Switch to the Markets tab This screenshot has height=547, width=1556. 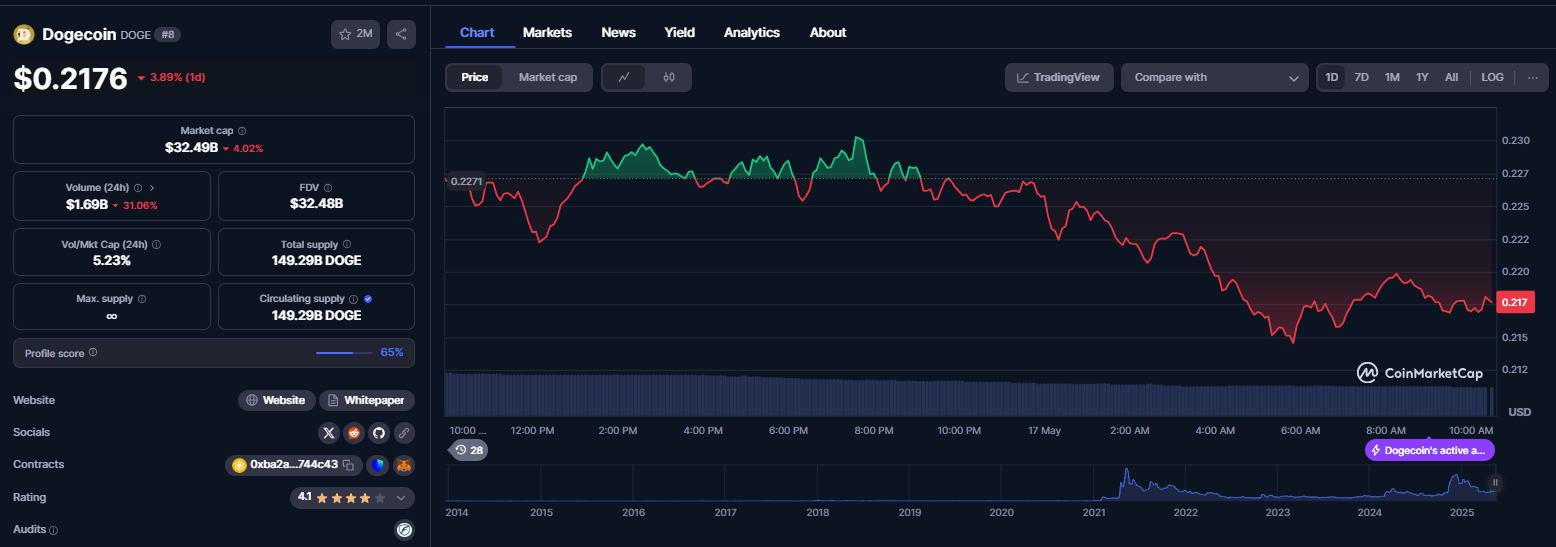pyautogui.click(x=547, y=32)
